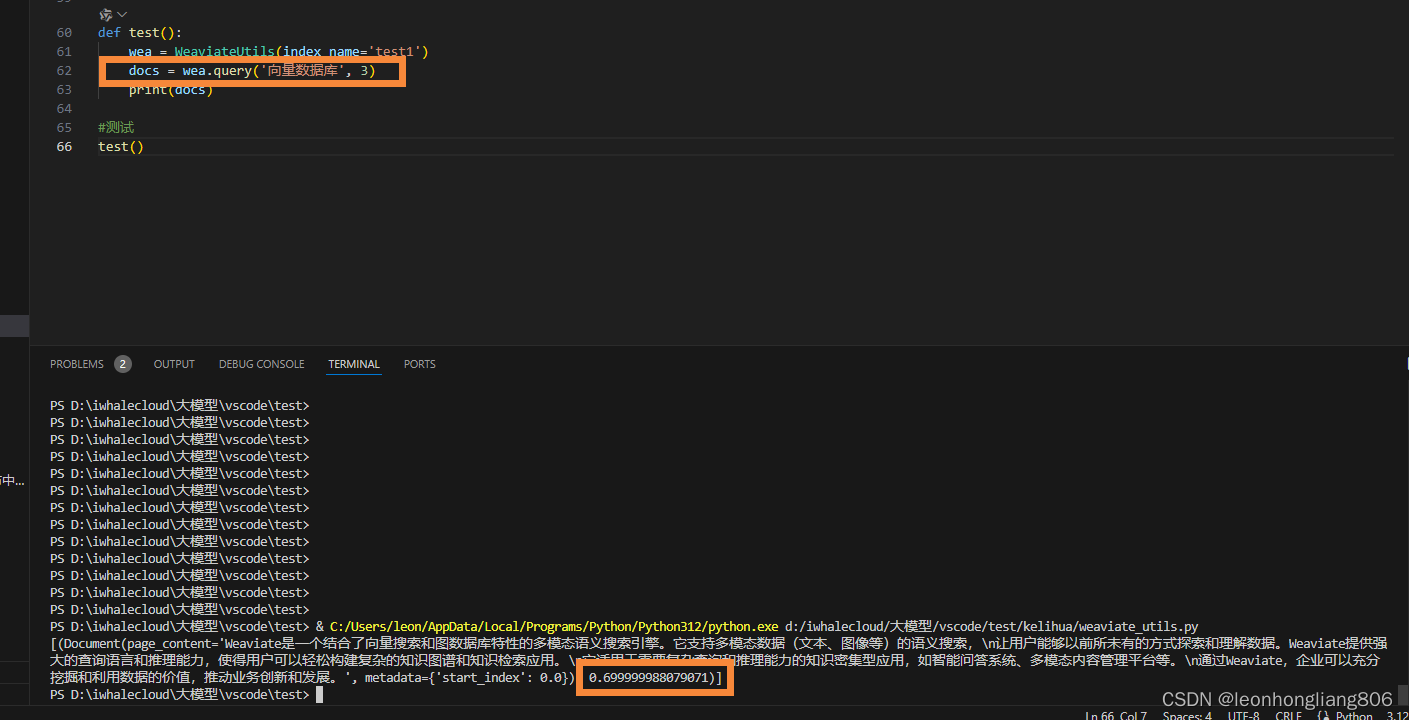Click line number 62 in the gutter
The height and width of the screenshot is (720, 1409).
click(x=64, y=70)
